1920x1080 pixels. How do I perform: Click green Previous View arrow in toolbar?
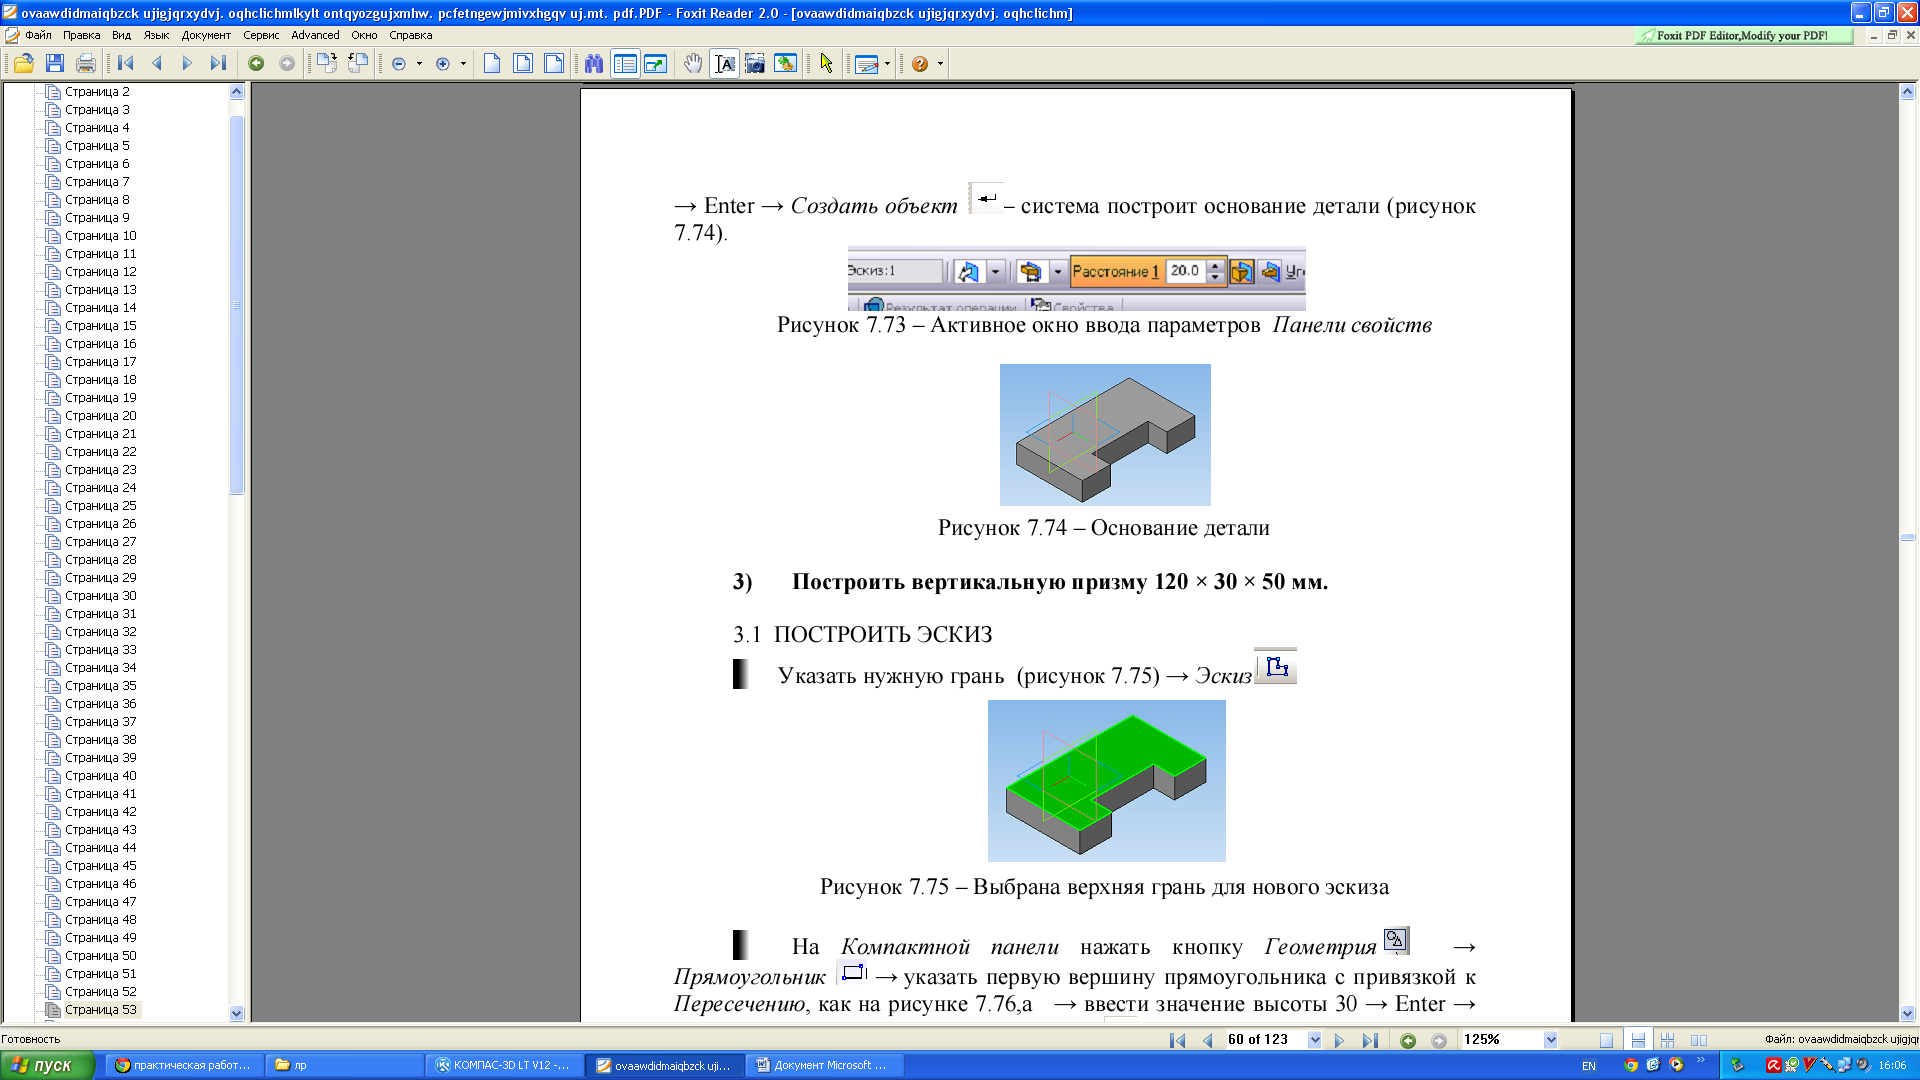tap(256, 64)
